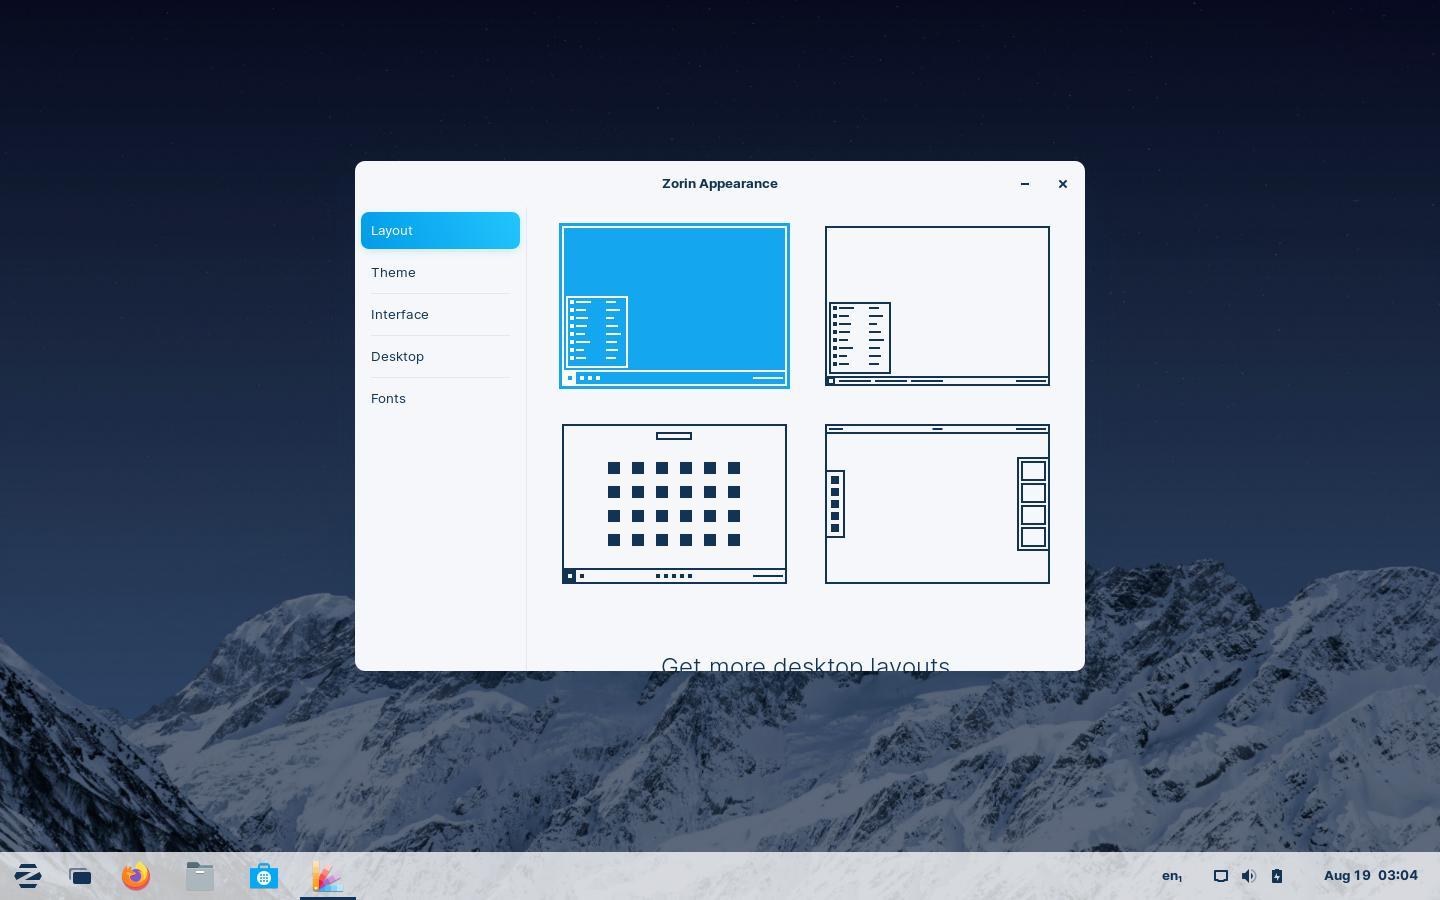1440x900 pixels.
Task: Show the Fonts settings section
Action: tap(388, 398)
